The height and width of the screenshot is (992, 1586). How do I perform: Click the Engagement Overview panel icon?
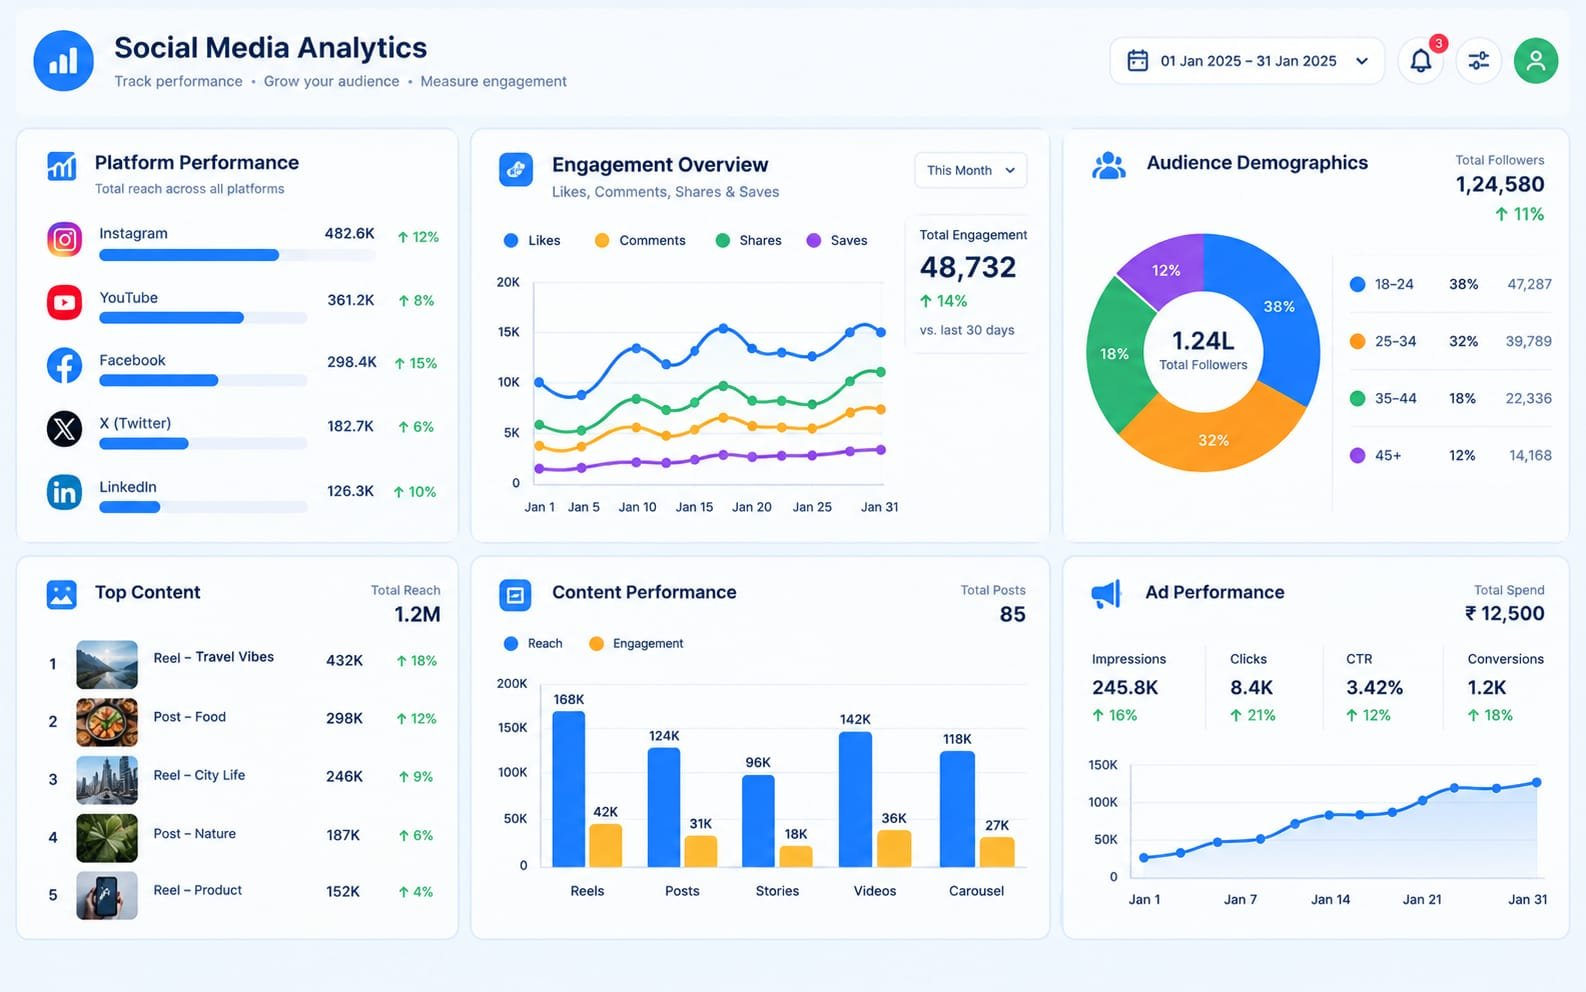point(516,170)
